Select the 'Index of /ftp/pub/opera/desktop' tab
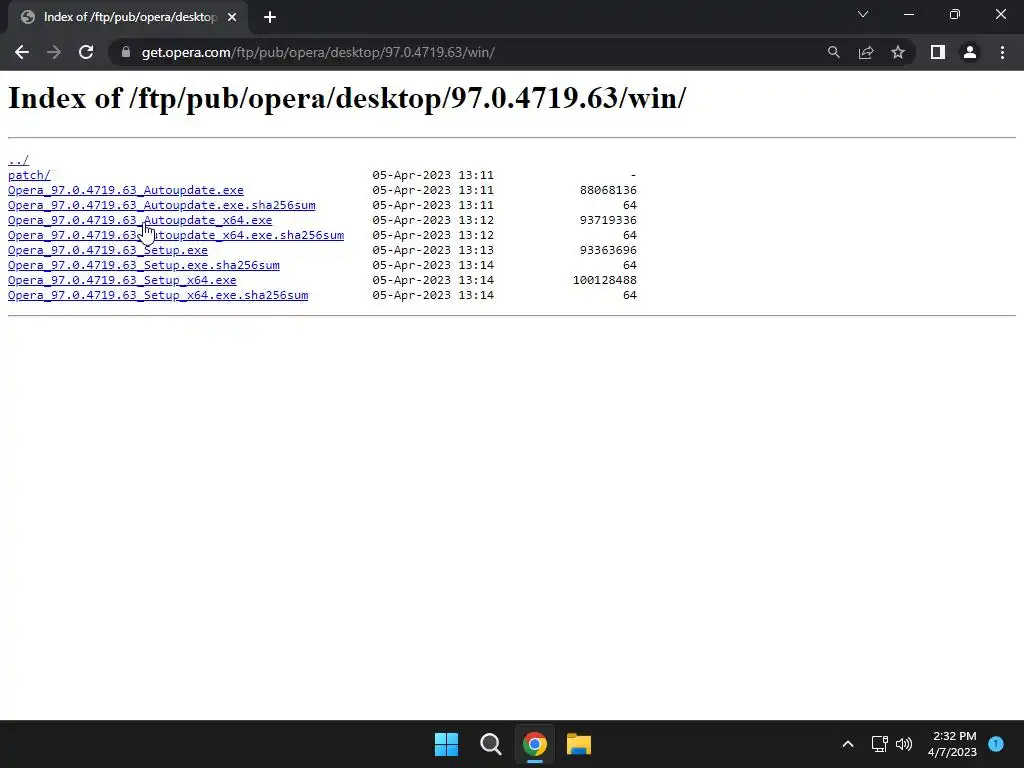Image resolution: width=1024 pixels, height=768 pixels. coord(129,17)
